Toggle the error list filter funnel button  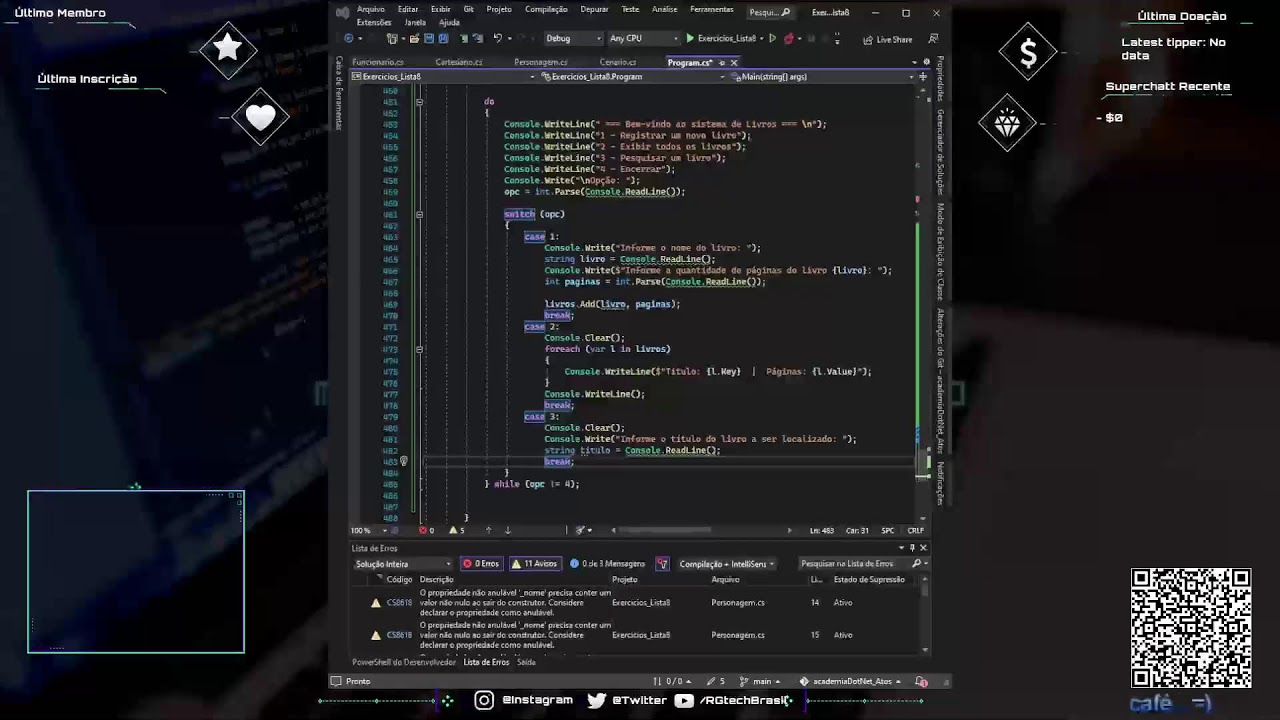pyautogui.click(x=662, y=564)
